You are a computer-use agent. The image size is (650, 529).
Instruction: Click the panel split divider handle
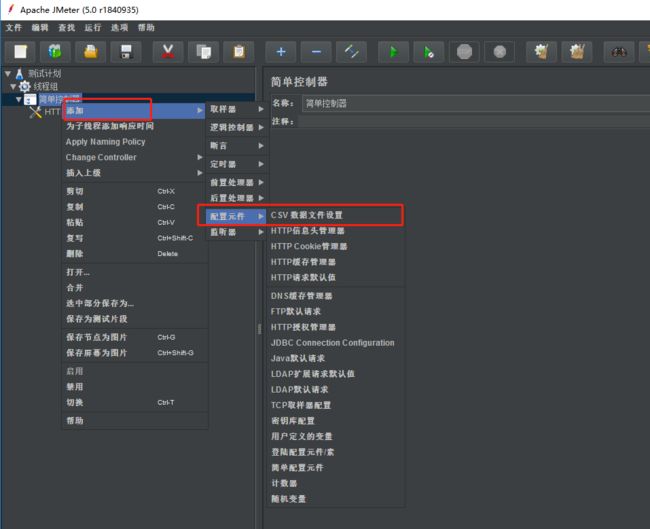[x=260, y=329]
